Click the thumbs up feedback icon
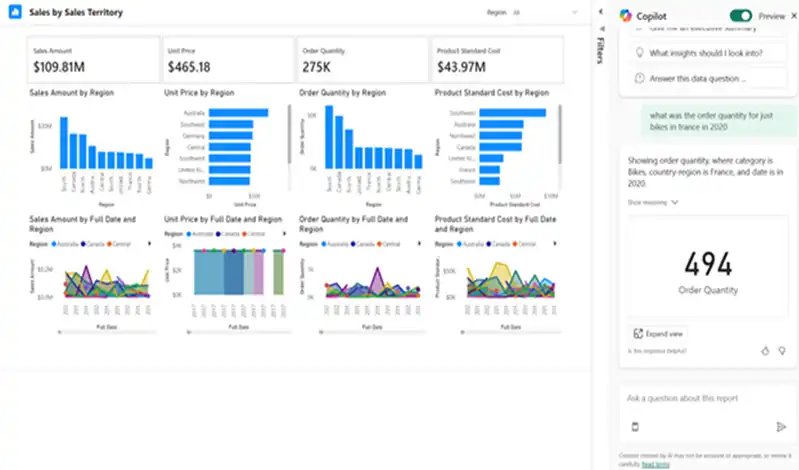Image resolution: width=799 pixels, height=470 pixels. [765, 351]
